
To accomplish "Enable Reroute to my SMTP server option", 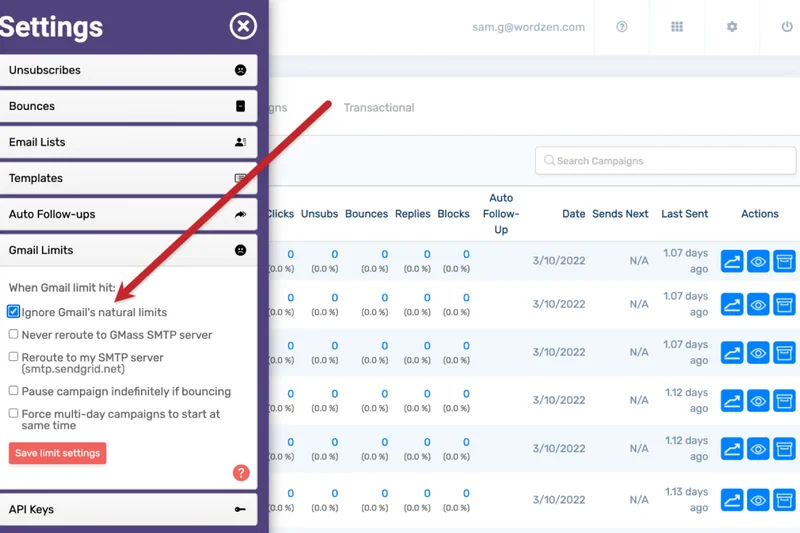I will [x=14, y=357].
